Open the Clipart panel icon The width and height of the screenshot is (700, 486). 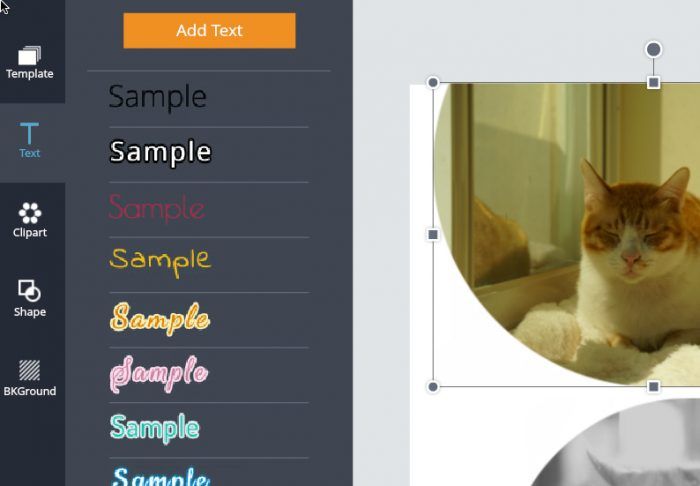29,213
